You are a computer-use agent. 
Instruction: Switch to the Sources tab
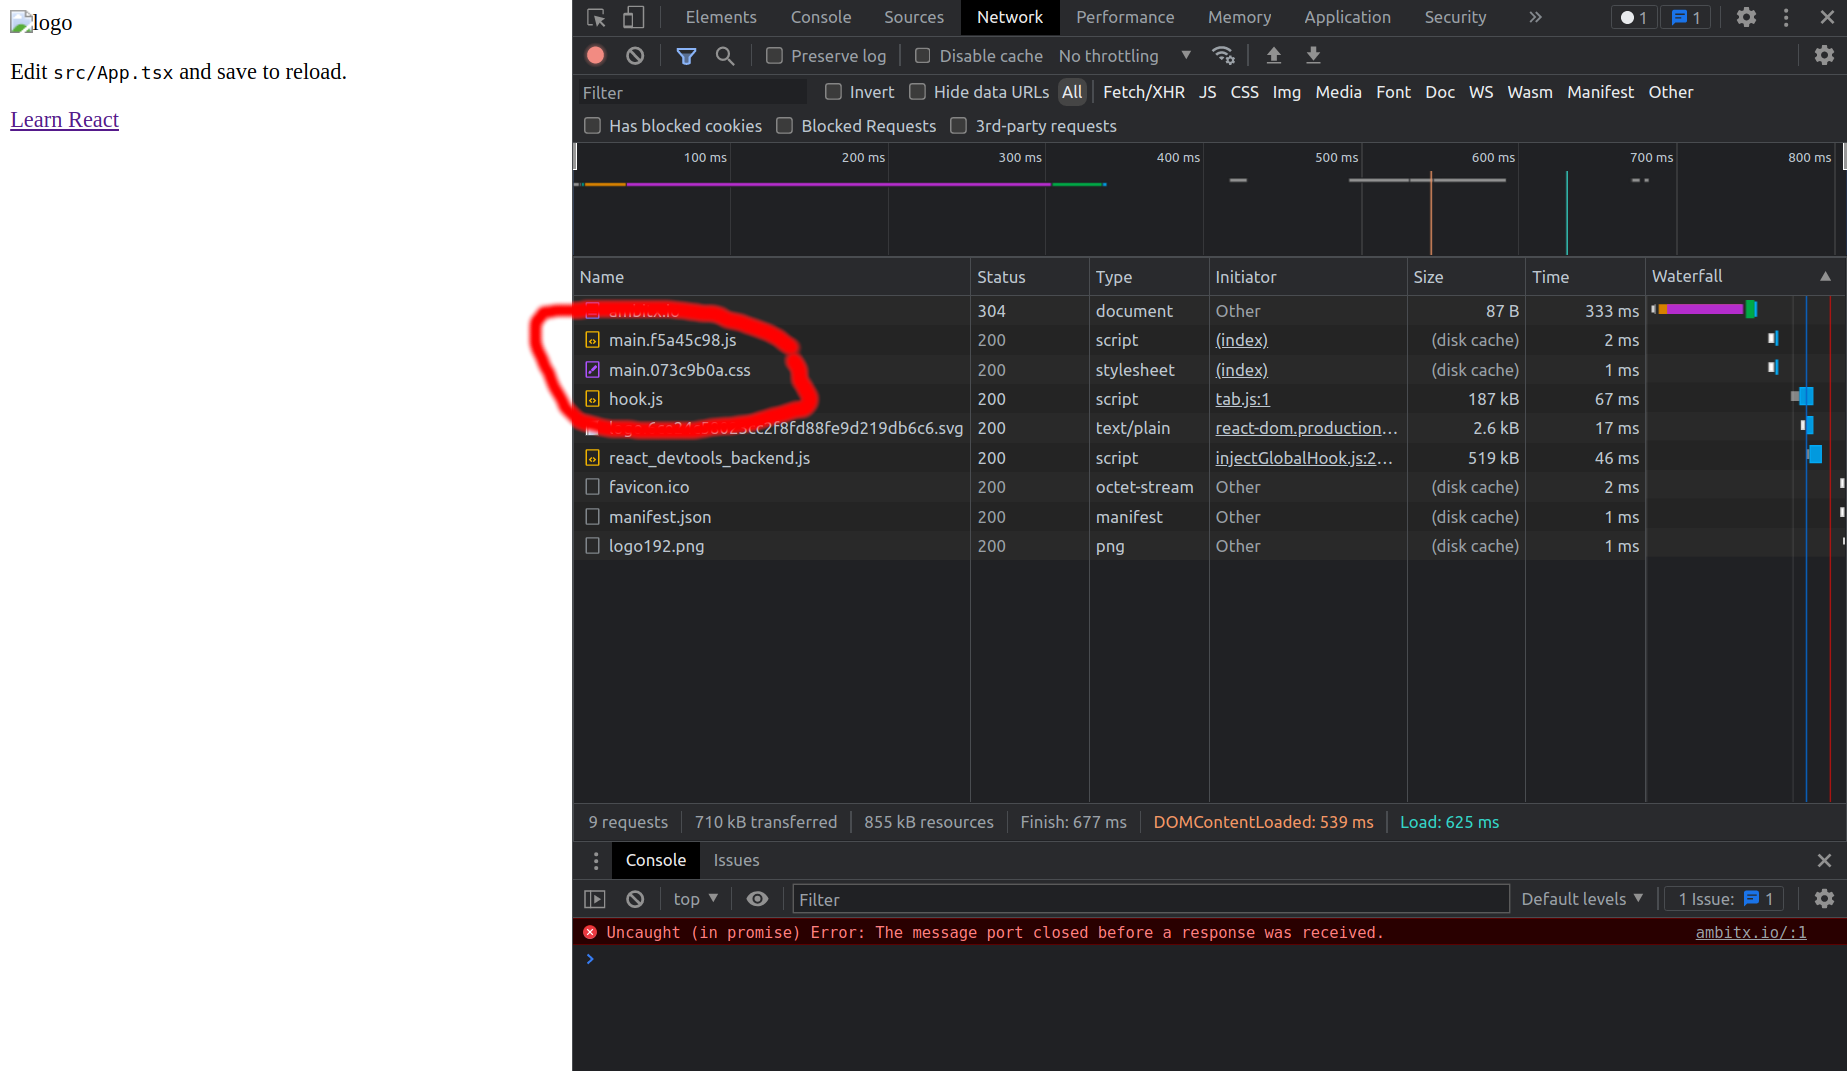point(914,17)
